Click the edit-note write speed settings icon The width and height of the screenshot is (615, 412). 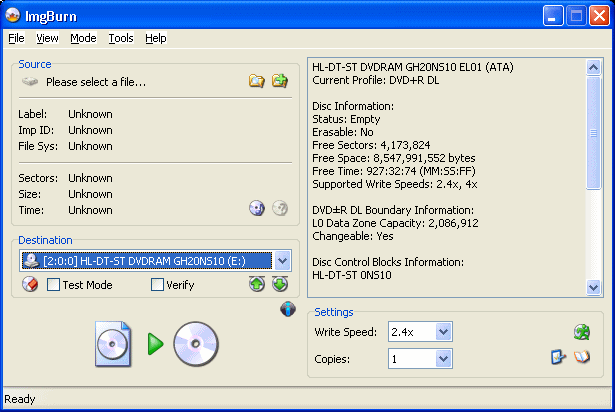pos(558,357)
